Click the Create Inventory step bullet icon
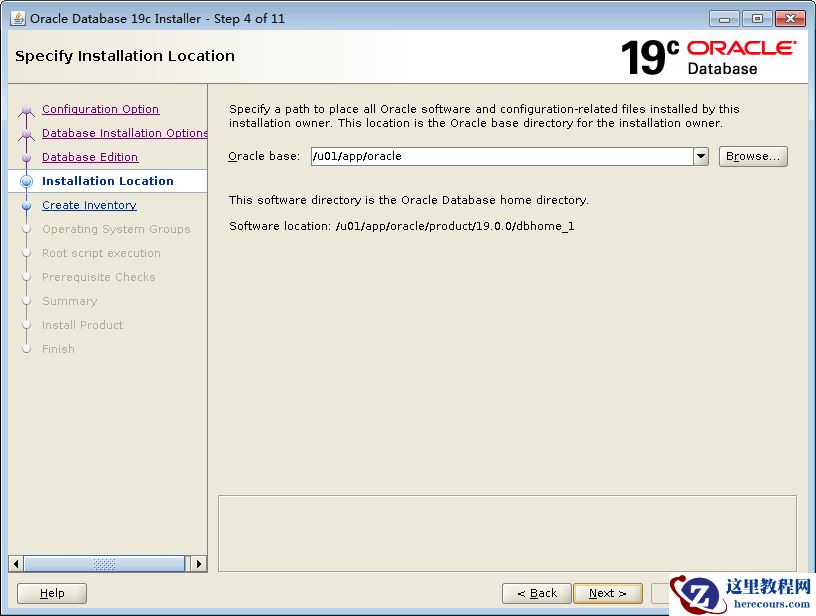 pyautogui.click(x=27, y=206)
